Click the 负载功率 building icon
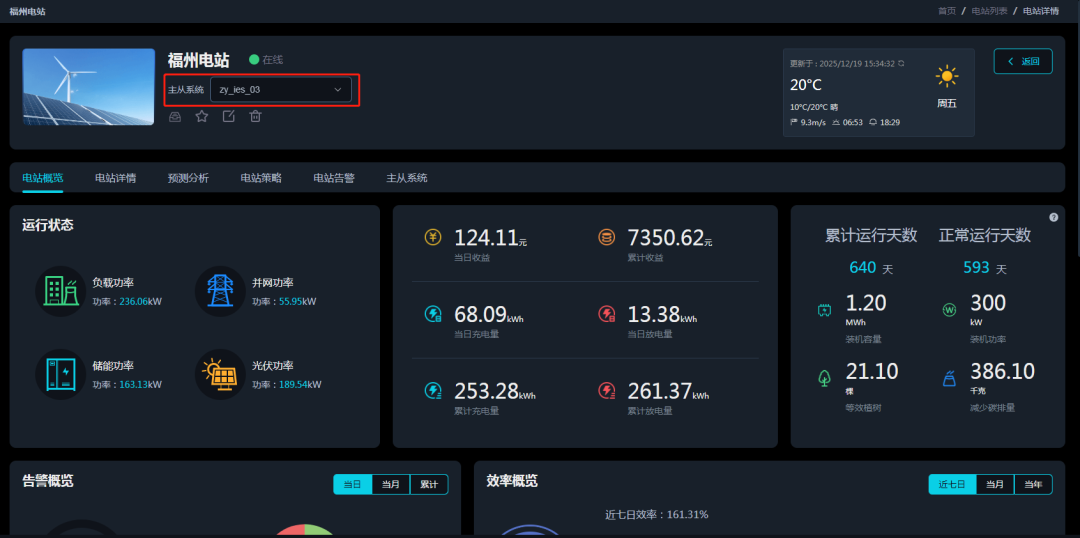This screenshot has width=1080, height=538. click(61, 291)
